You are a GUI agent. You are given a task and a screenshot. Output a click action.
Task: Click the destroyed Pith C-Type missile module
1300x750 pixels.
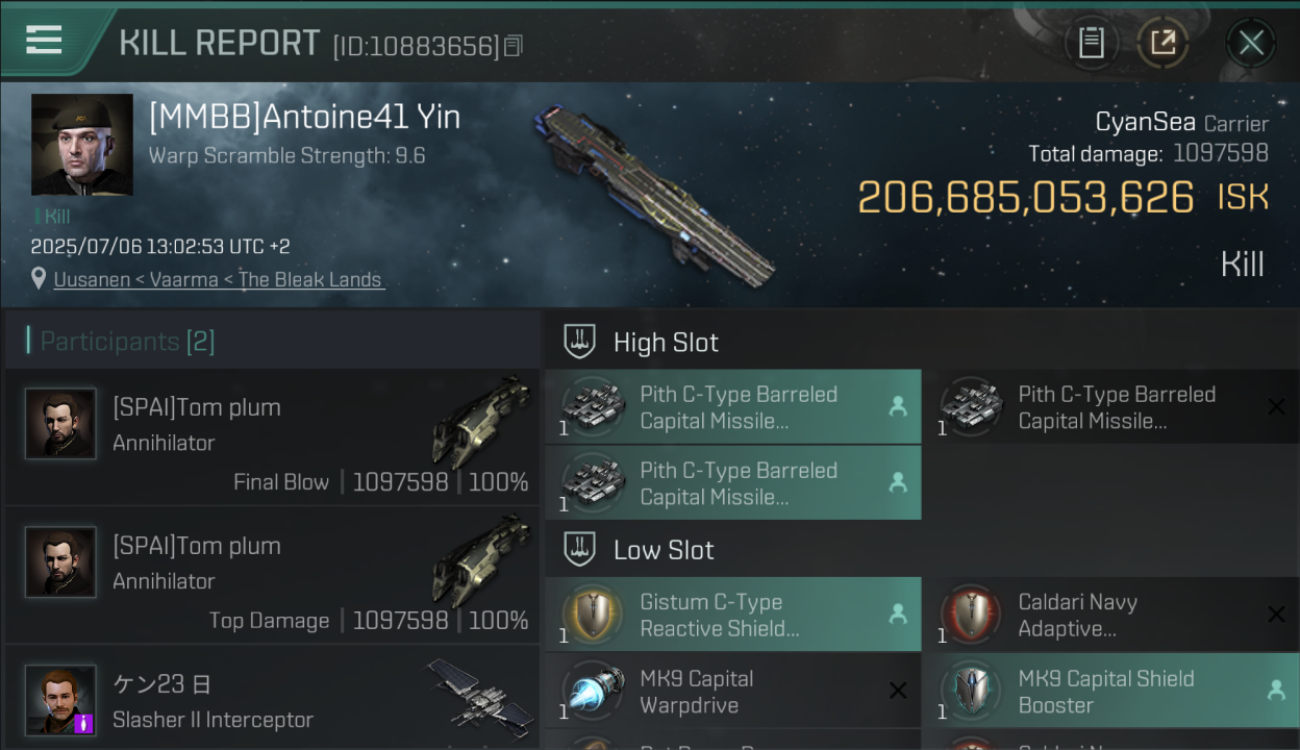tap(1111, 407)
